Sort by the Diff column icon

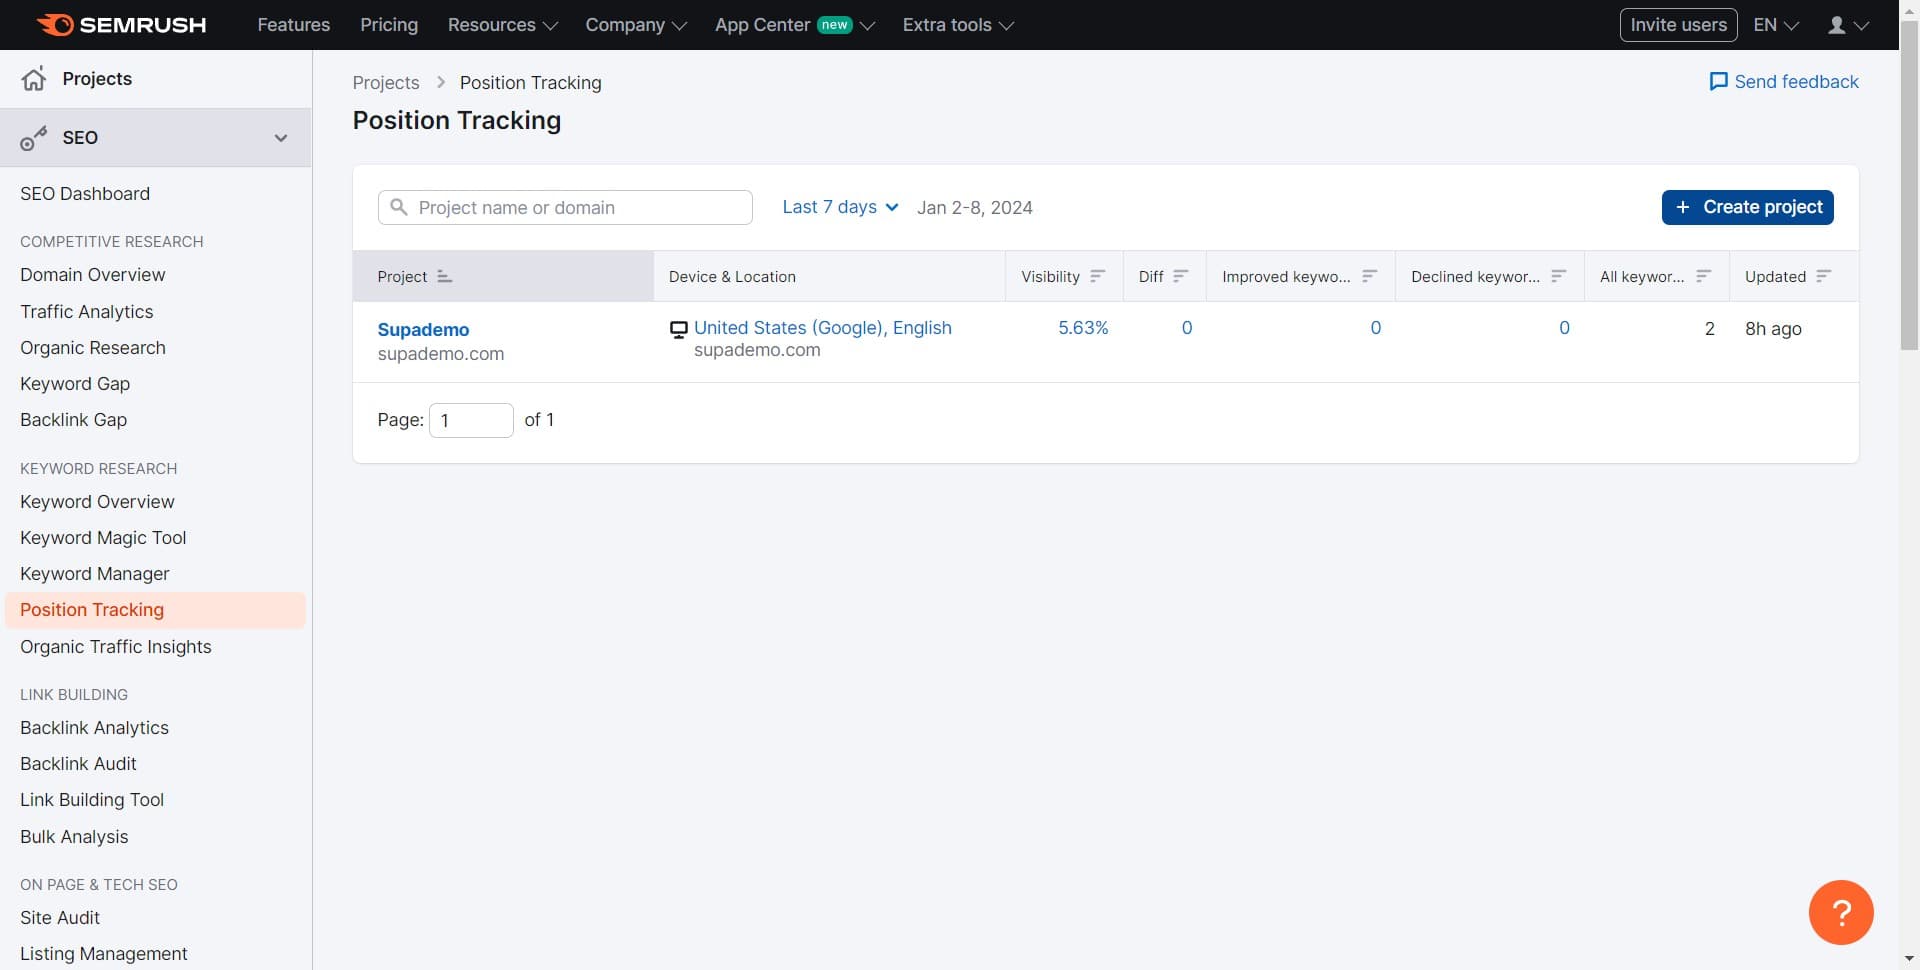[x=1180, y=277]
